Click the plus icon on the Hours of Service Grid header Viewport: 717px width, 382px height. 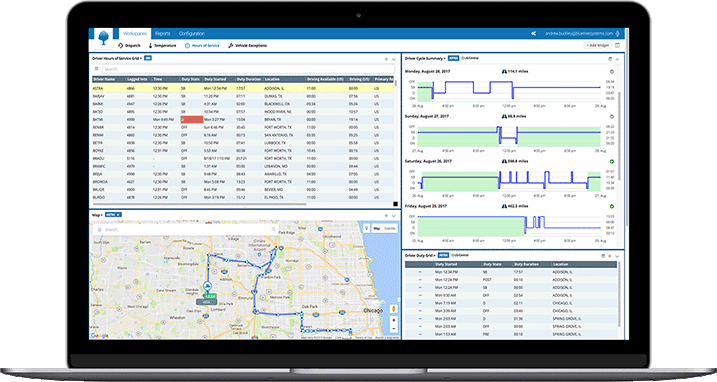[386, 59]
